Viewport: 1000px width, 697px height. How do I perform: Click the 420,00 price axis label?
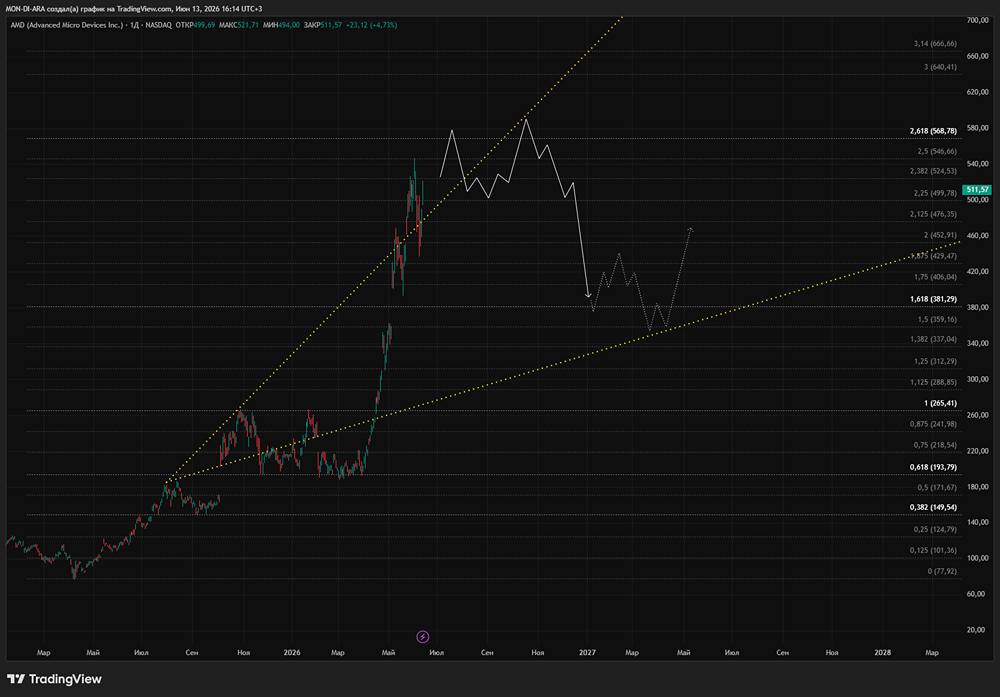click(x=977, y=271)
